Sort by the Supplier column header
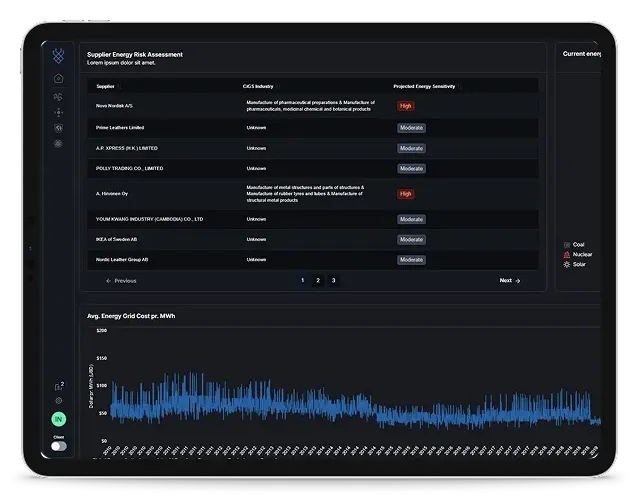Screen dimensions: 639x499 click(106, 86)
